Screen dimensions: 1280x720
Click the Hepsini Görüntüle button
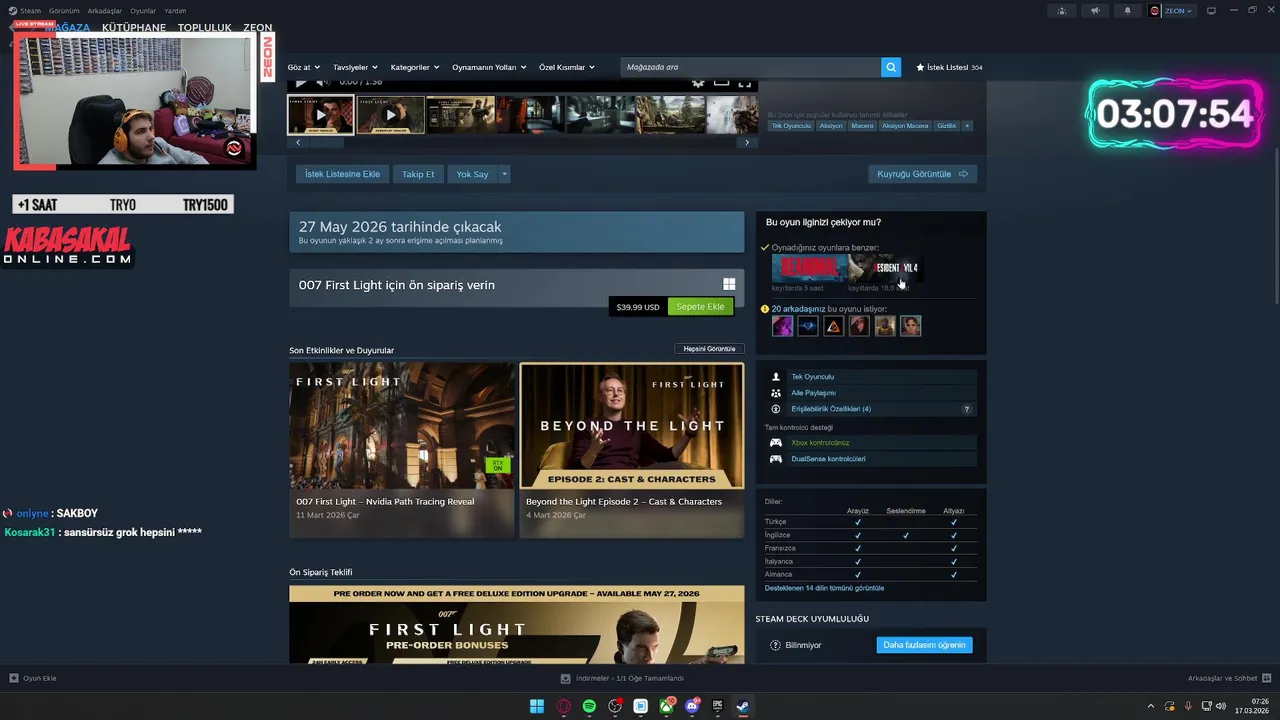(709, 349)
